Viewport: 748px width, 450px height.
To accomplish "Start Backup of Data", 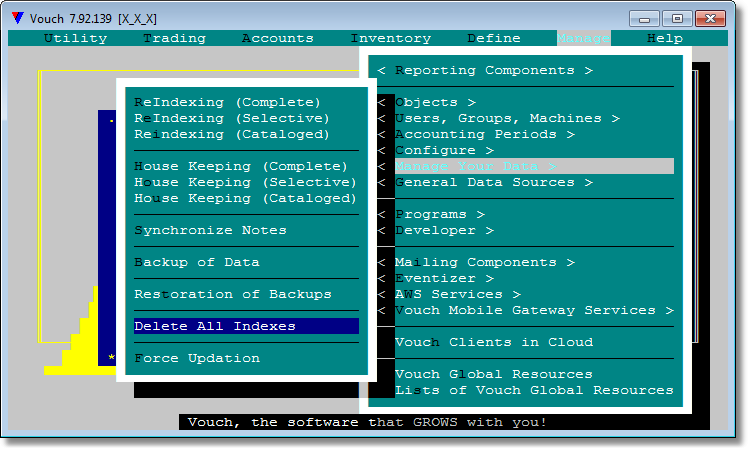I will [197, 262].
